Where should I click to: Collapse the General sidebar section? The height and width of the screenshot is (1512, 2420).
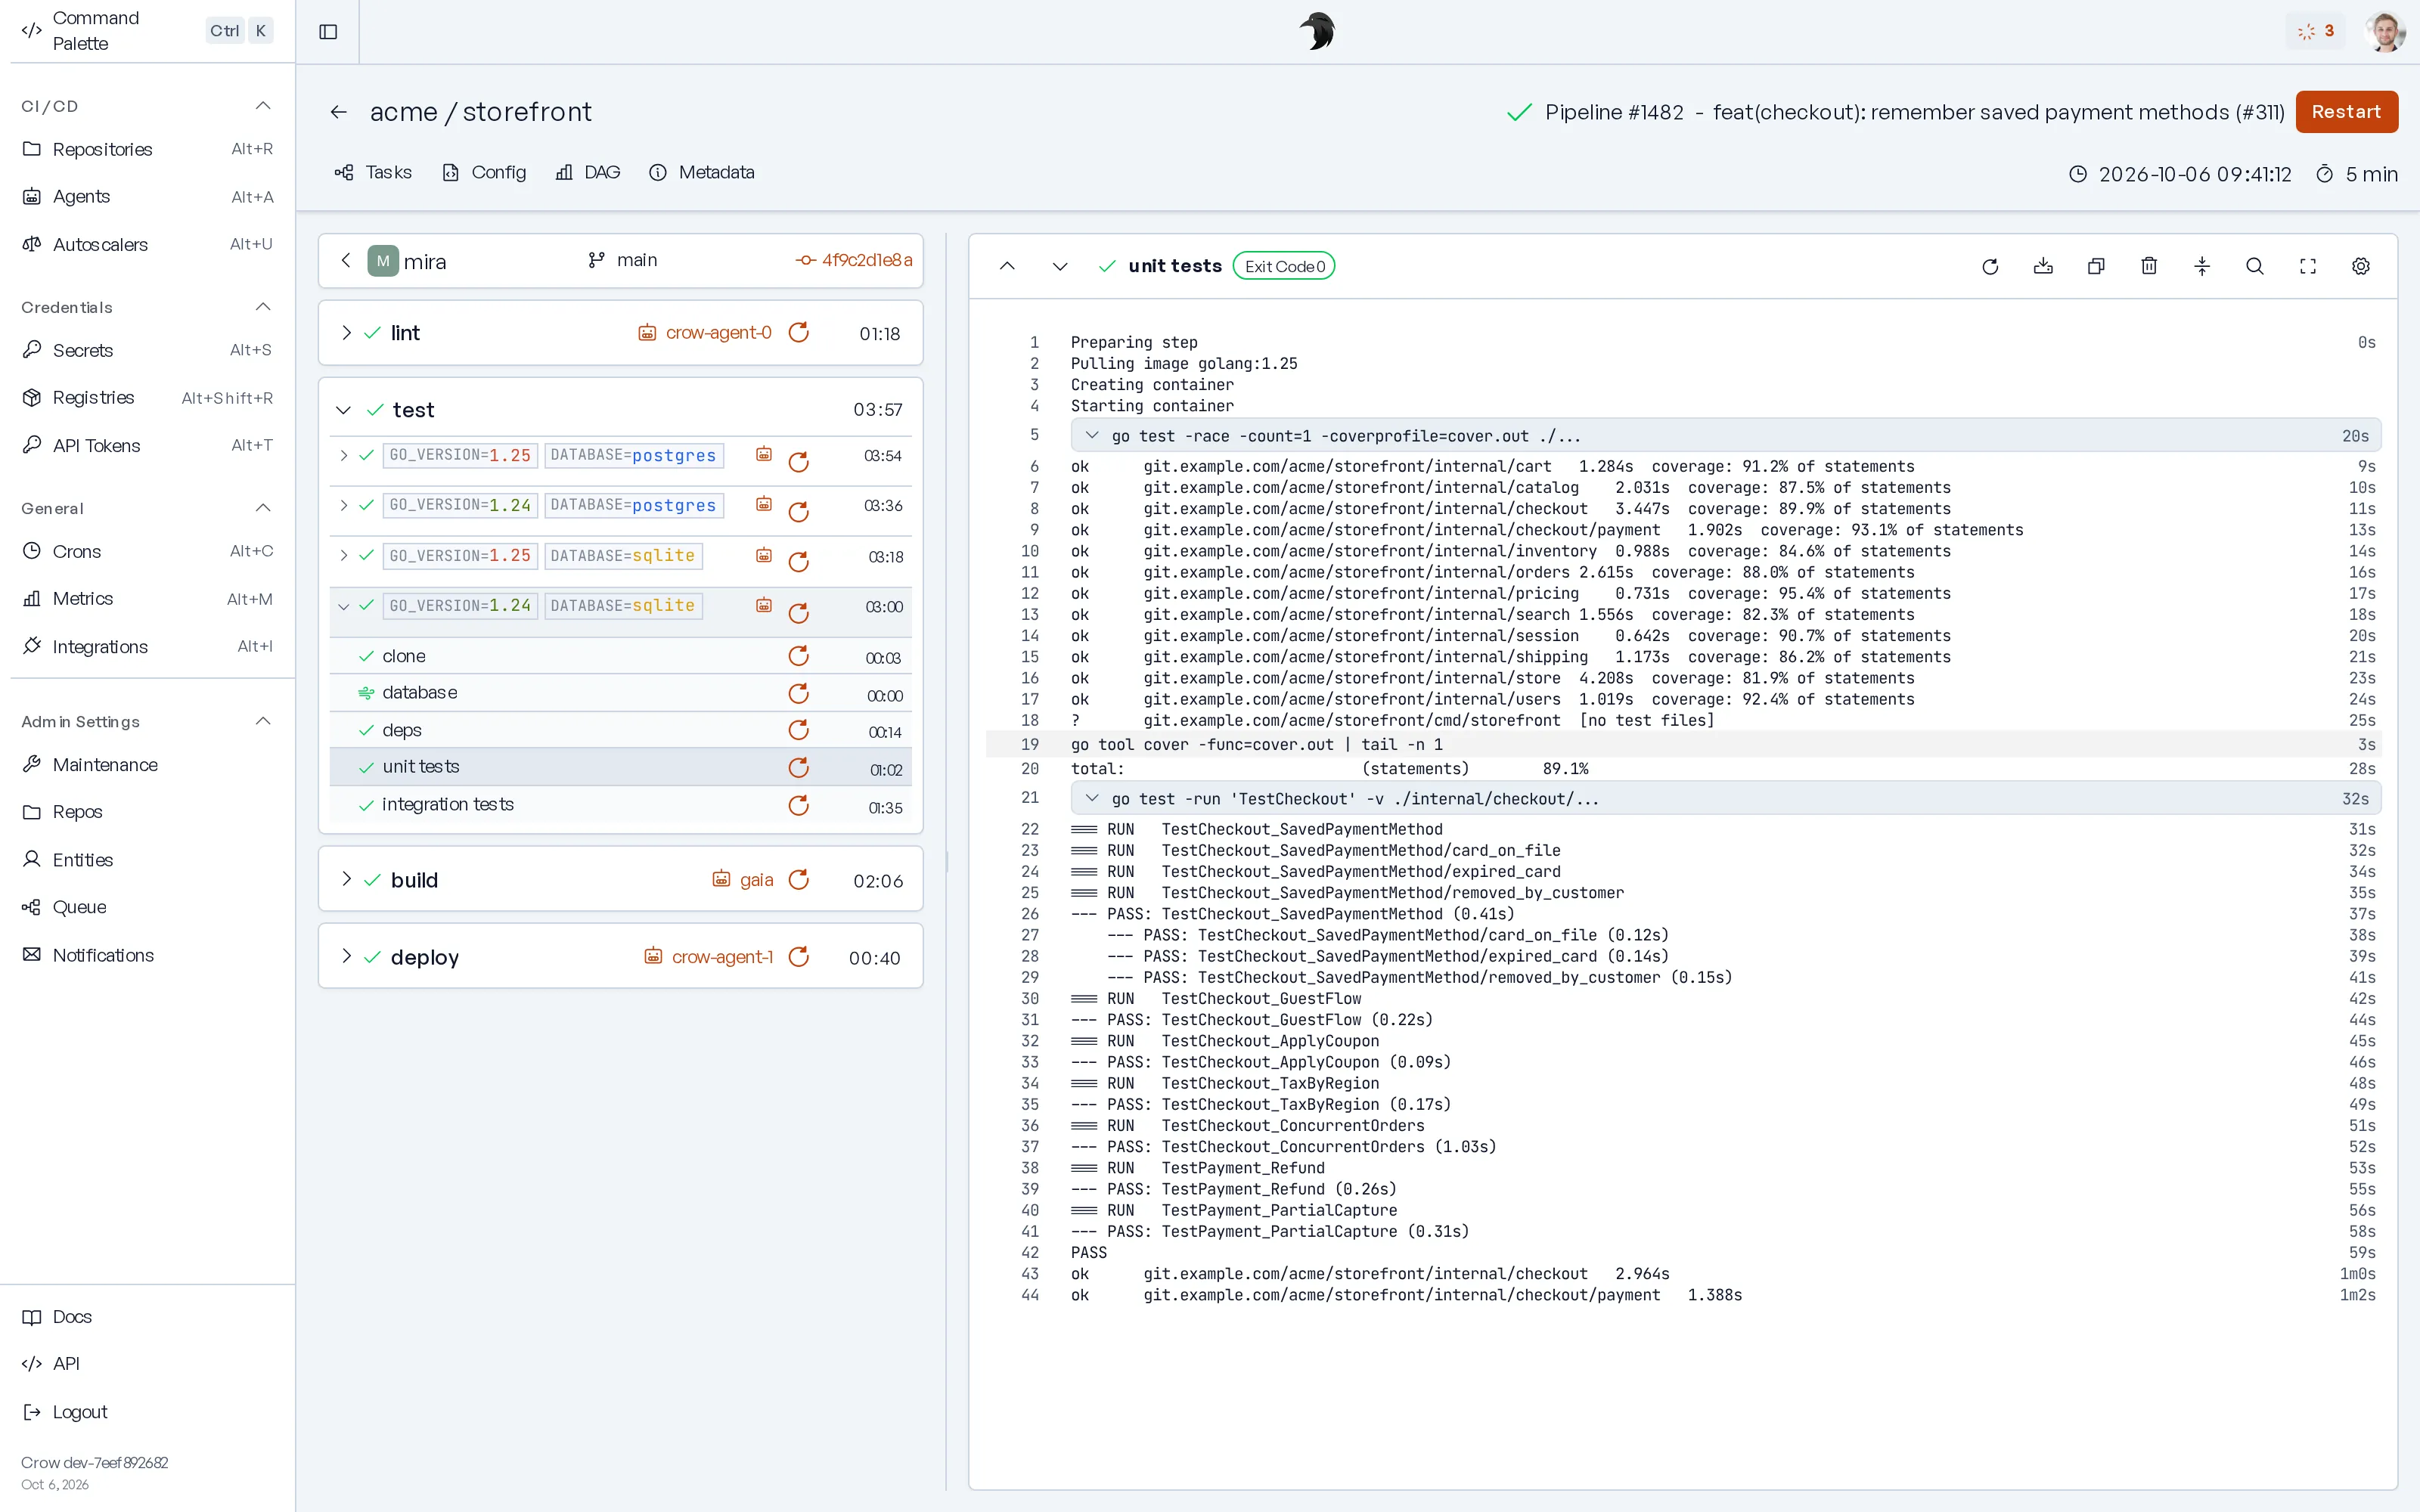(x=263, y=508)
